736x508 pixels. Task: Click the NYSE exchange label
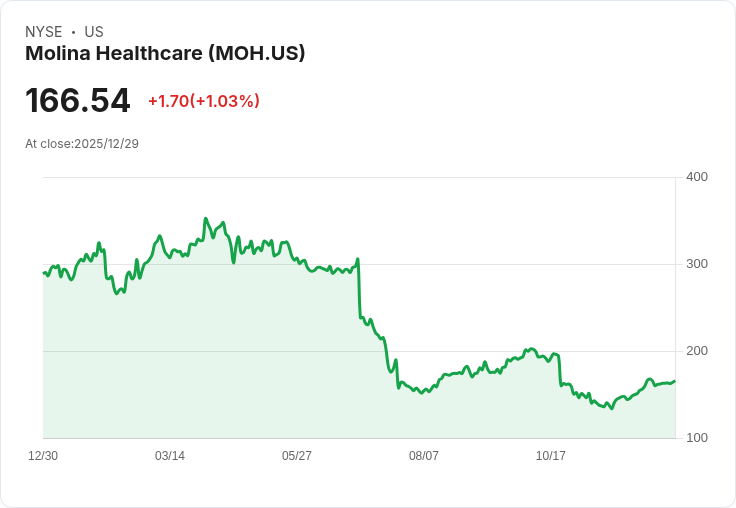[x=44, y=32]
